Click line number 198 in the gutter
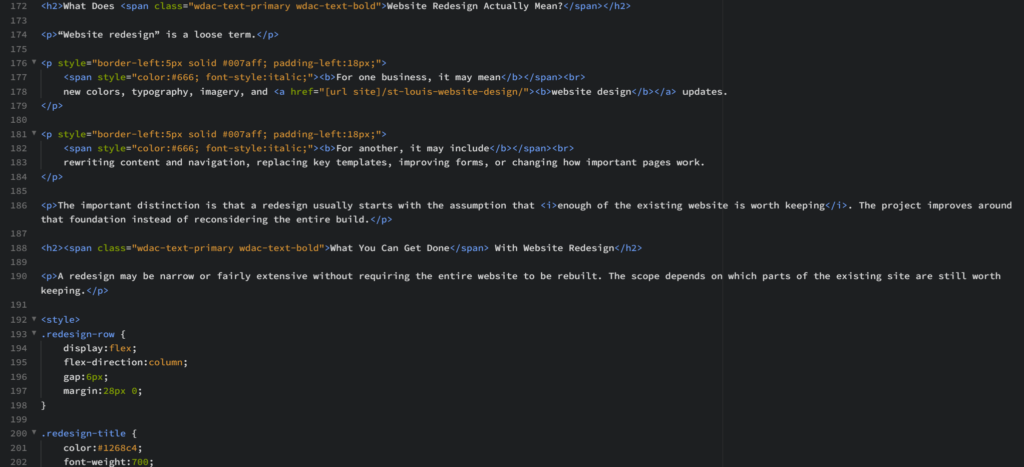 (20, 405)
